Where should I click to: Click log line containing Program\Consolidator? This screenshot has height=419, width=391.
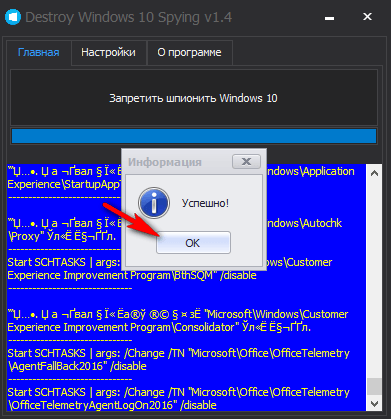pyautogui.click(x=159, y=327)
